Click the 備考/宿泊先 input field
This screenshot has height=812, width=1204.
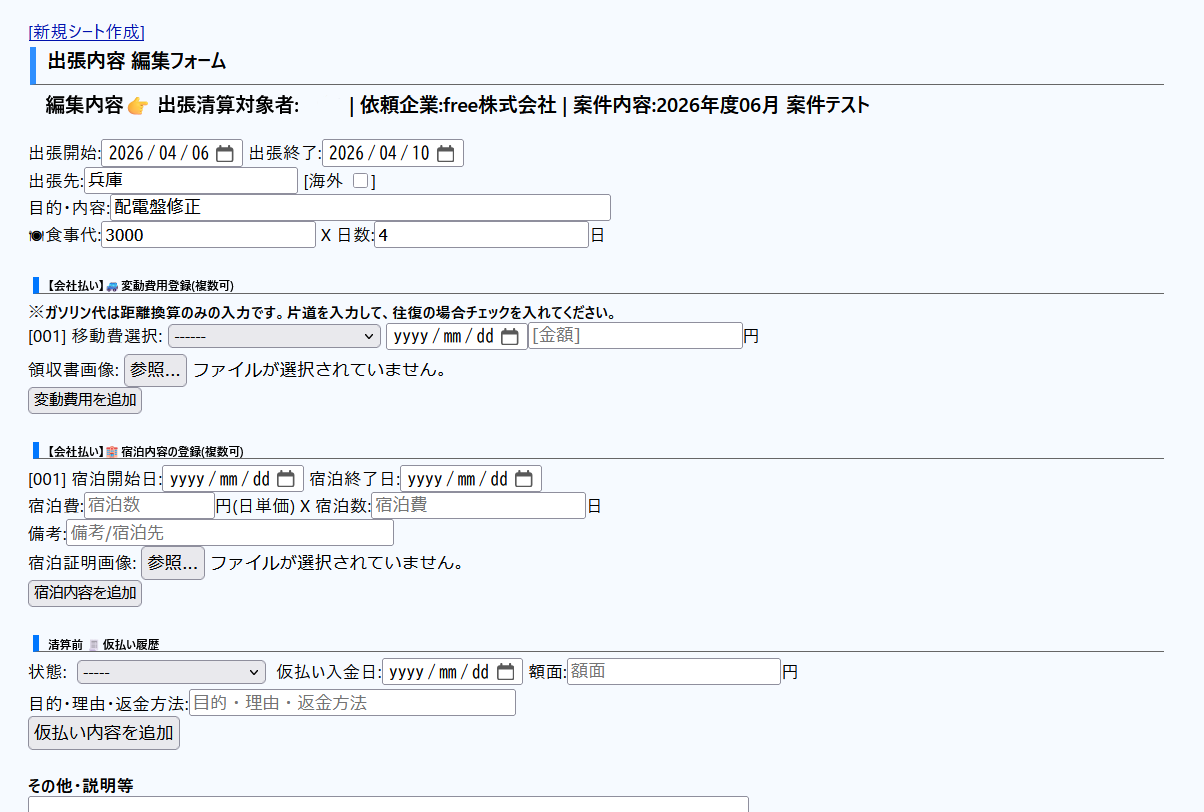click(x=230, y=533)
